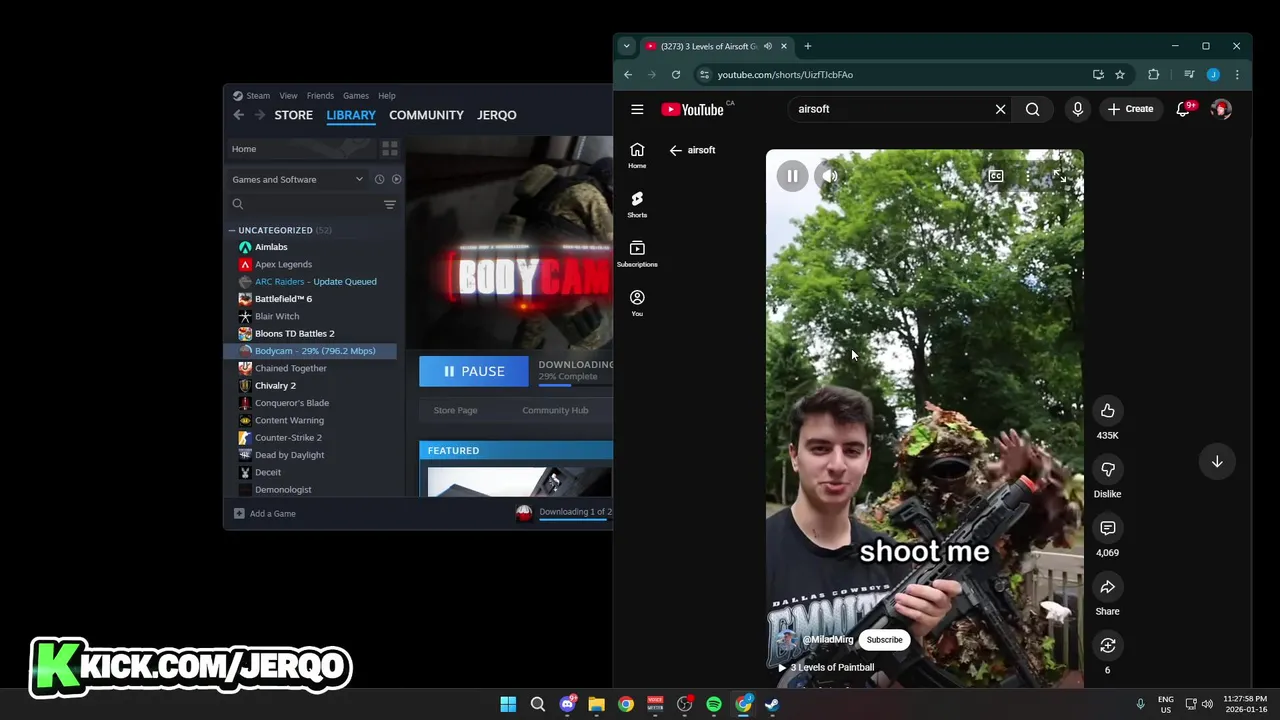Open the You section in sidebar
The width and height of the screenshot is (1280, 720).
pyautogui.click(x=637, y=303)
